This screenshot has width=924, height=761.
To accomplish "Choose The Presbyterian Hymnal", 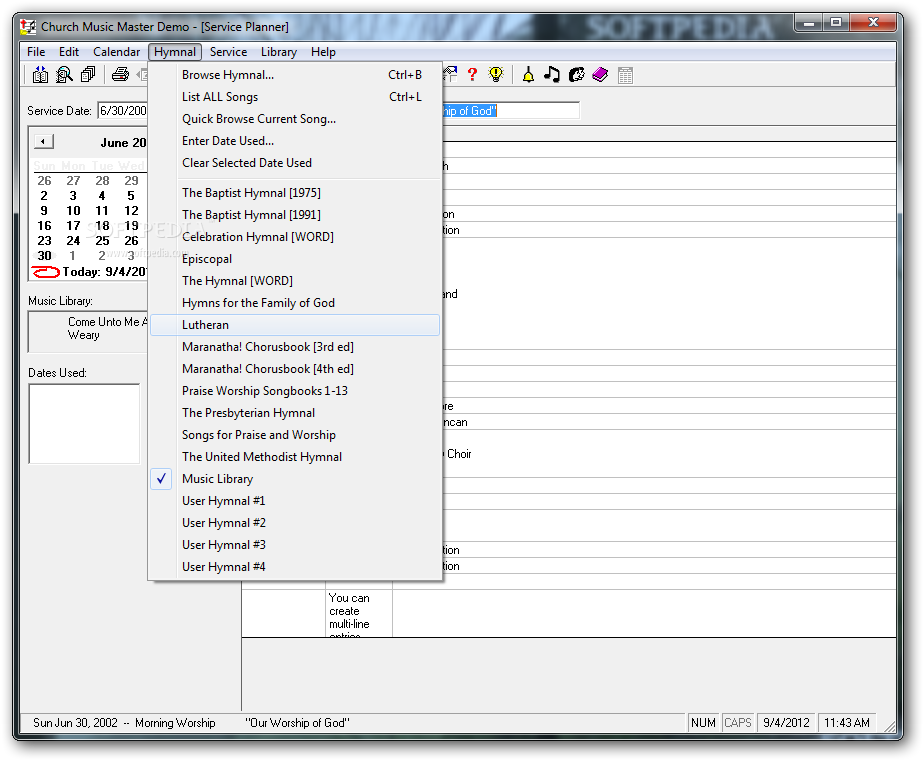I will coord(295,413).
